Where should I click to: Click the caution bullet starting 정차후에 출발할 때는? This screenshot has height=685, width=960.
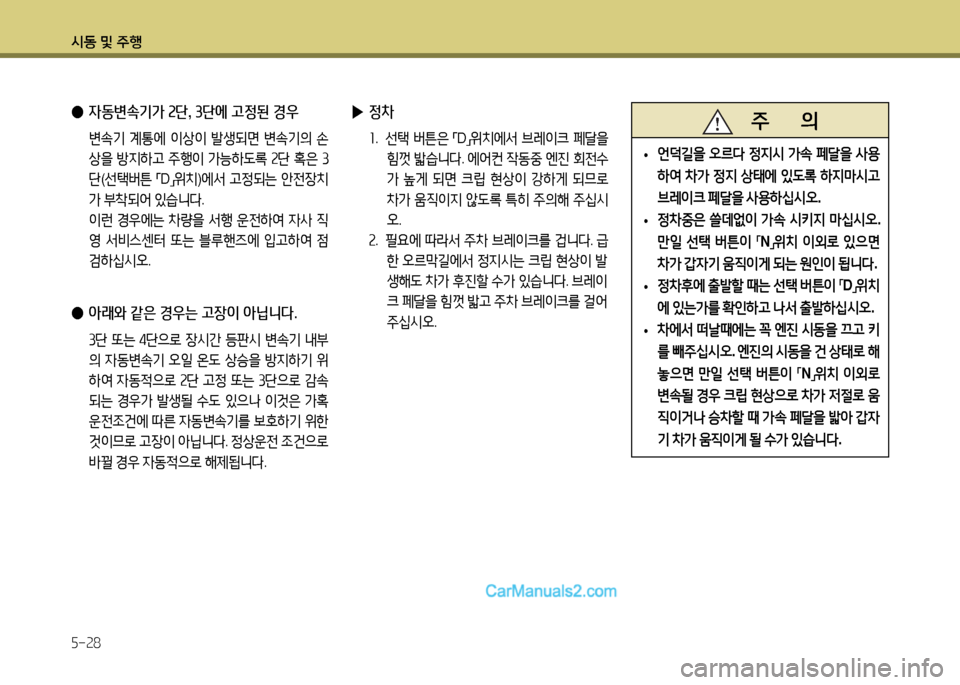[763, 296]
